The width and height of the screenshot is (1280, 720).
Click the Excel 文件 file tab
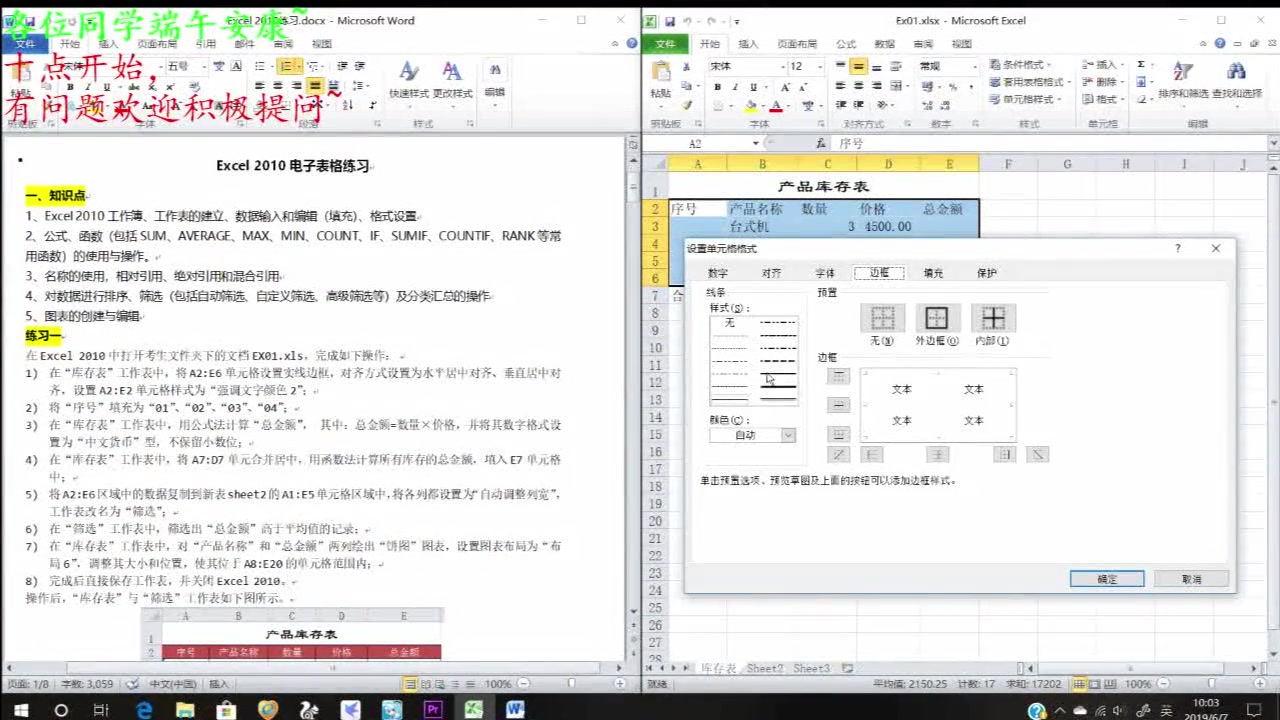point(665,44)
